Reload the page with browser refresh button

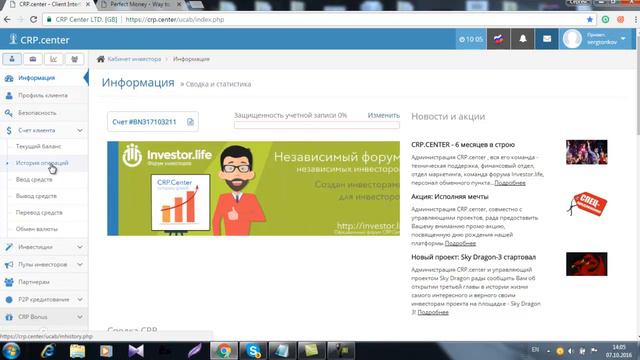(33, 20)
